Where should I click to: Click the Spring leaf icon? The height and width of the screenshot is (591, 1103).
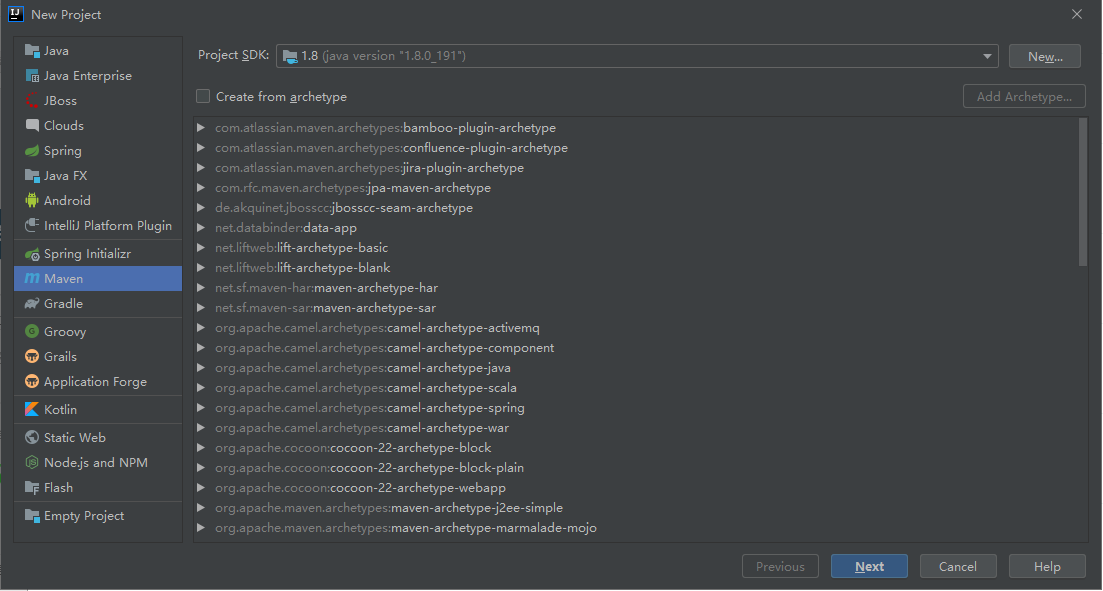(x=32, y=151)
